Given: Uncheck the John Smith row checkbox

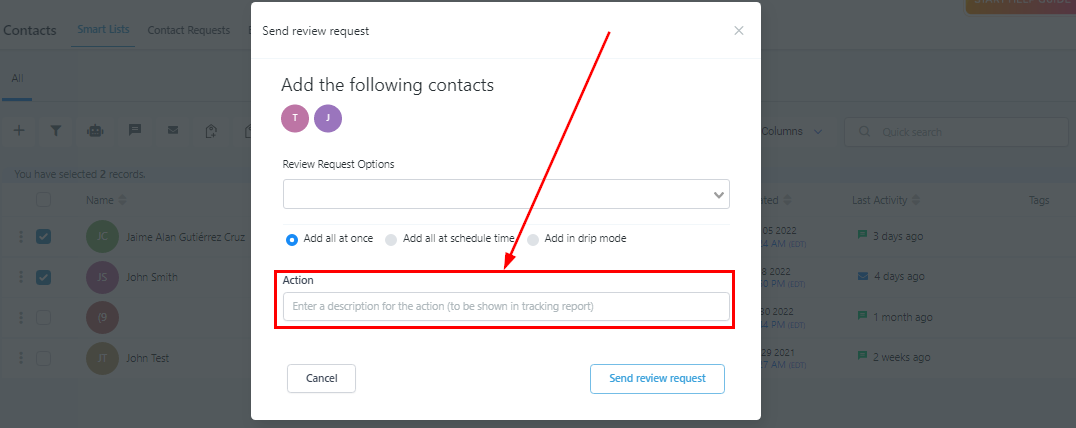Looking at the screenshot, I should (43, 277).
